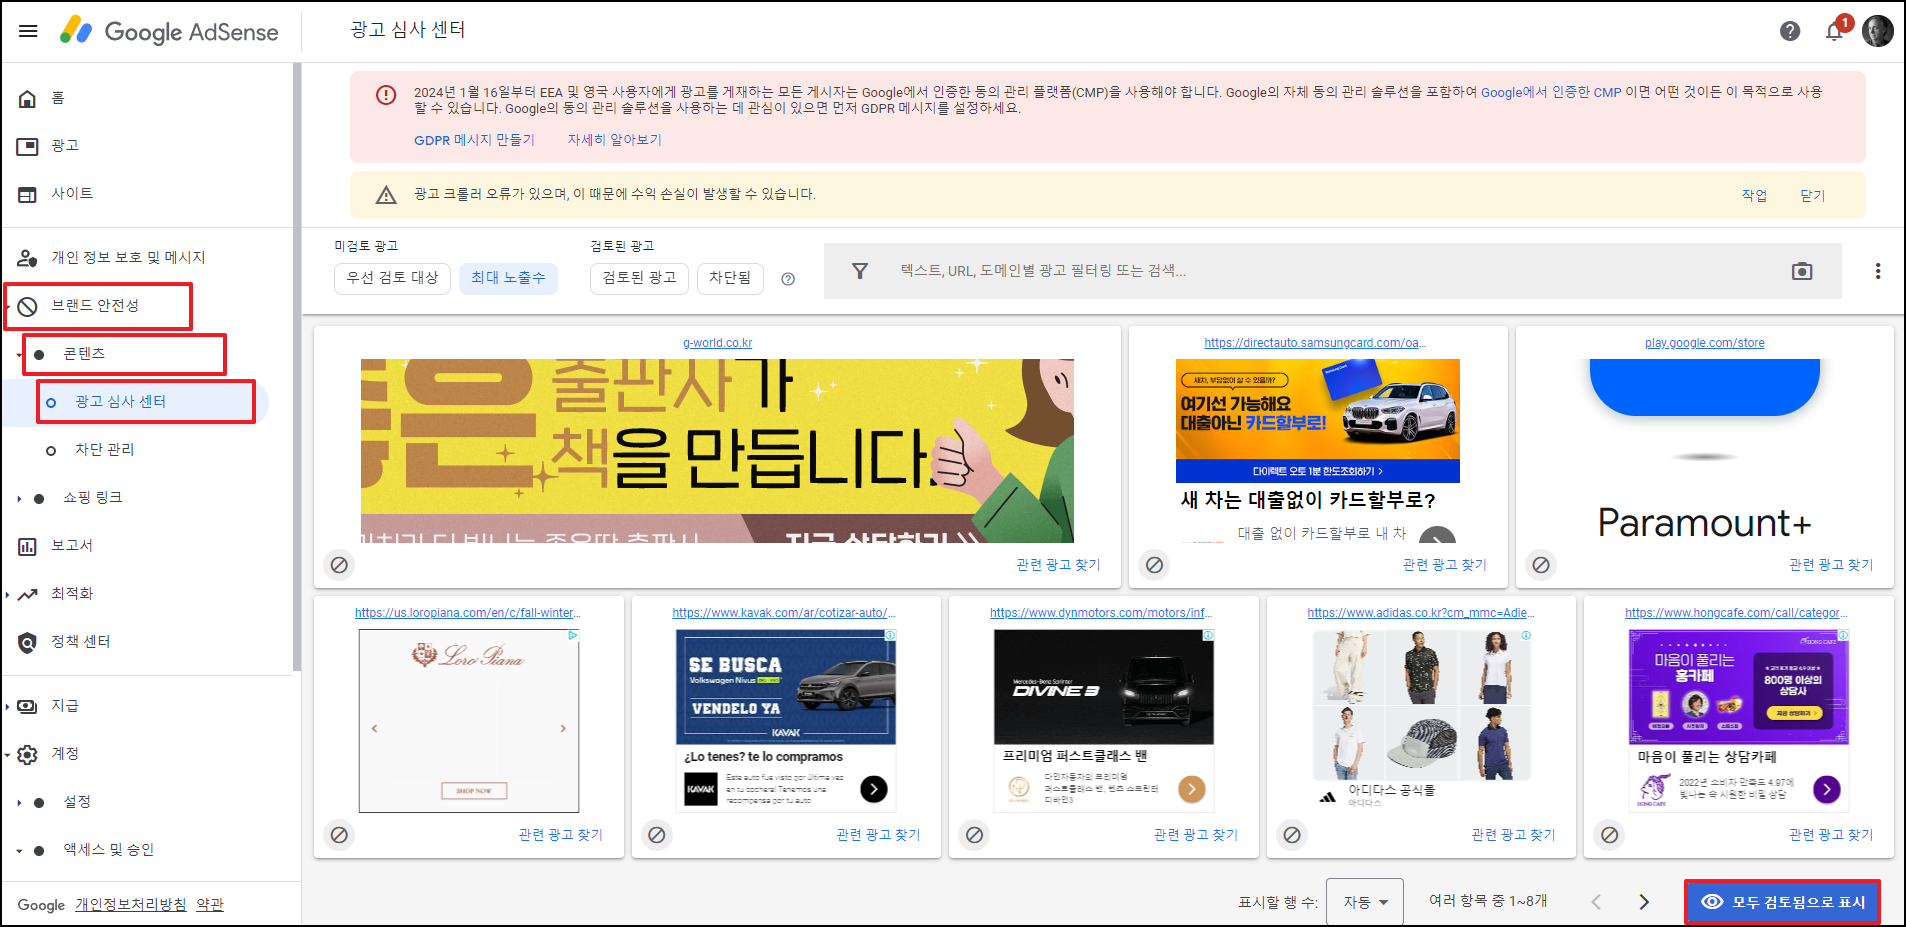Image resolution: width=1906 pixels, height=927 pixels.
Task: Click the help icon beside 차단됨
Action: 788,279
